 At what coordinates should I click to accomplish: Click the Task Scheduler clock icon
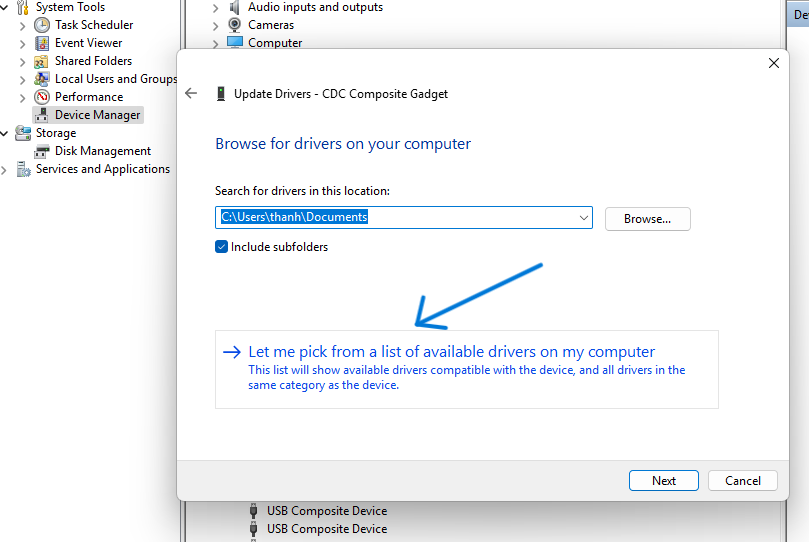(x=42, y=25)
